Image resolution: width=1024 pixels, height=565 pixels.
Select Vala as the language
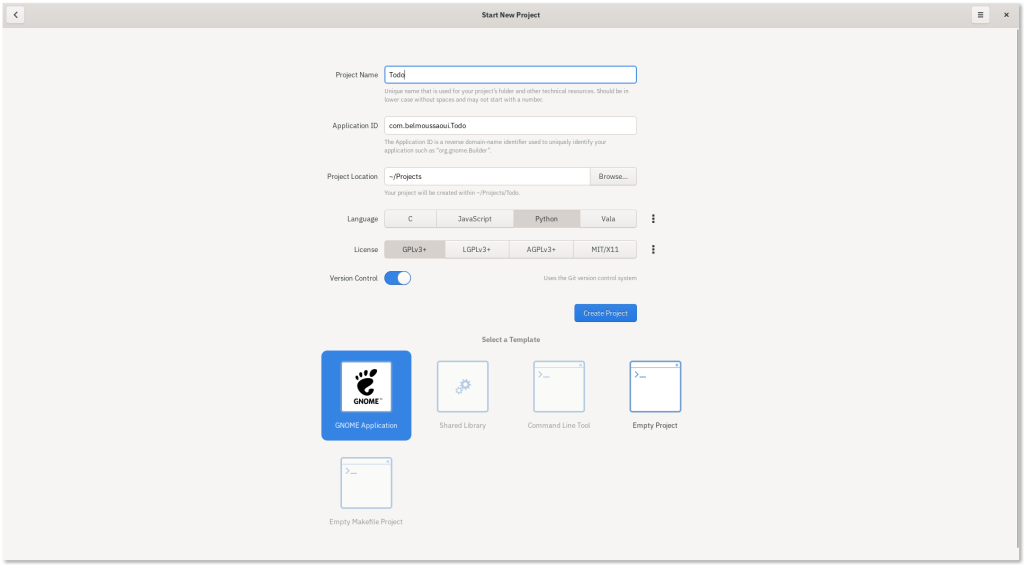(x=608, y=219)
